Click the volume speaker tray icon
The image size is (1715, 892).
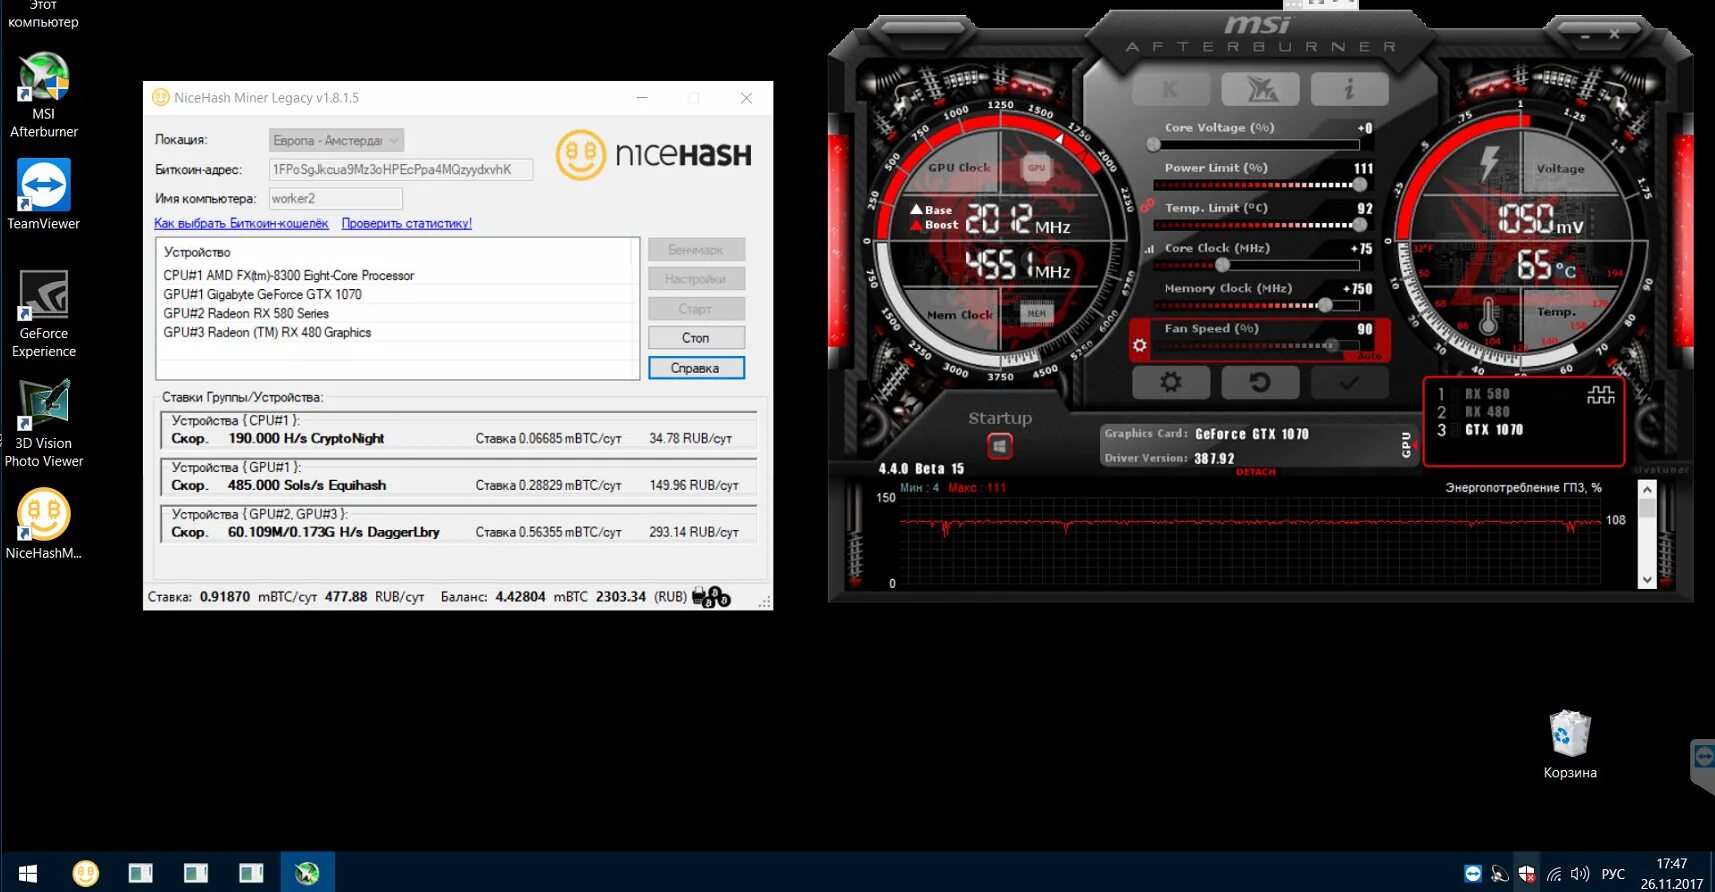1580,874
